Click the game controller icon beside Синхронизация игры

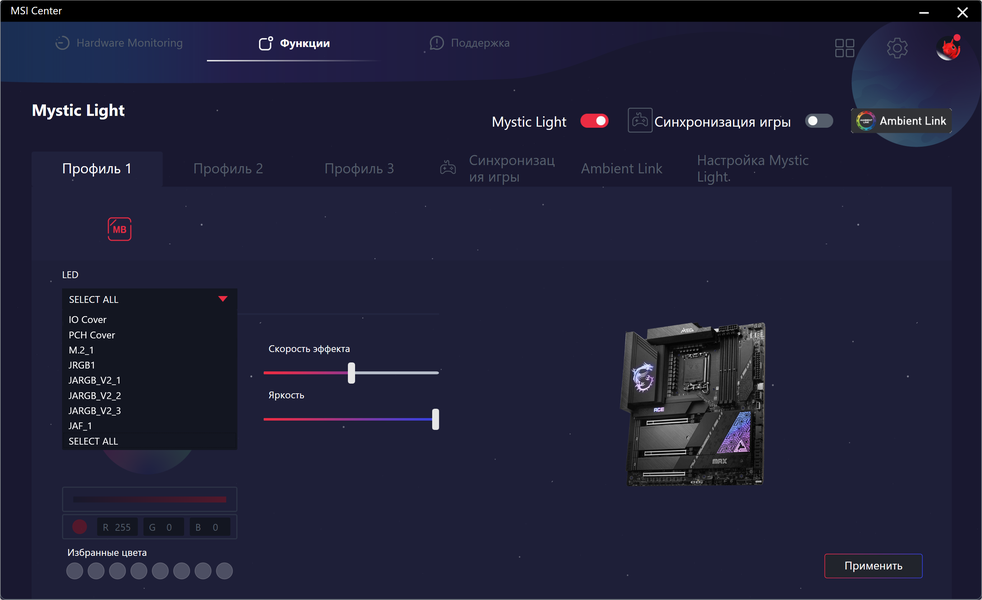click(x=639, y=120)
